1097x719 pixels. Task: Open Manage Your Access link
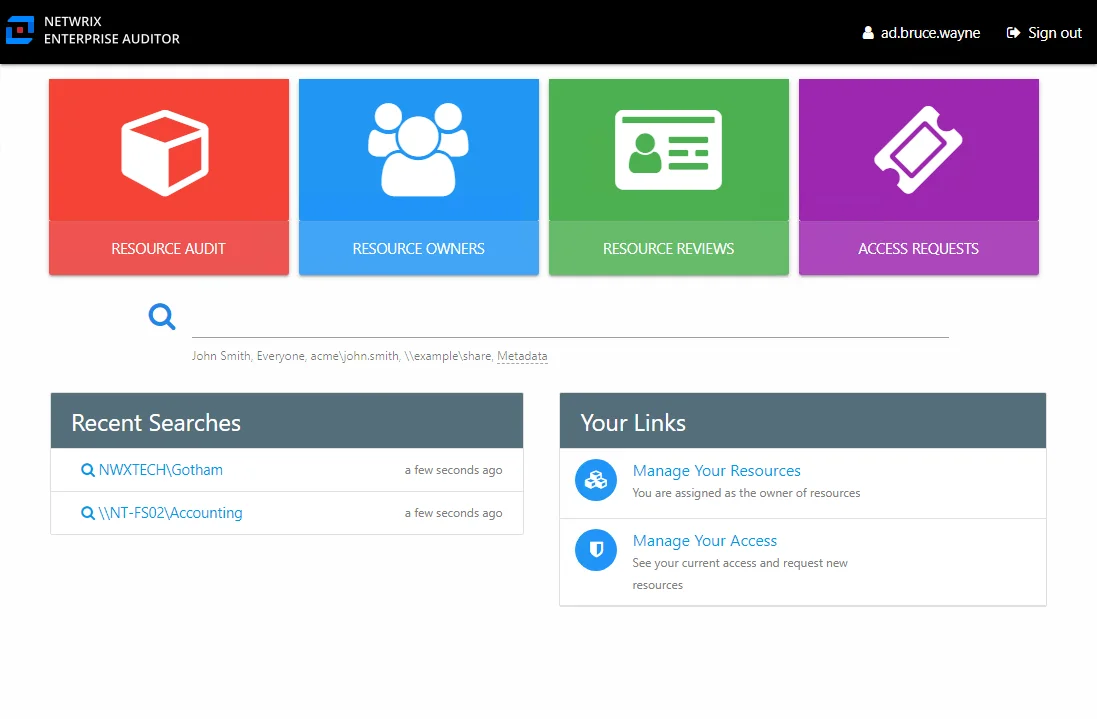coord(705,541)
